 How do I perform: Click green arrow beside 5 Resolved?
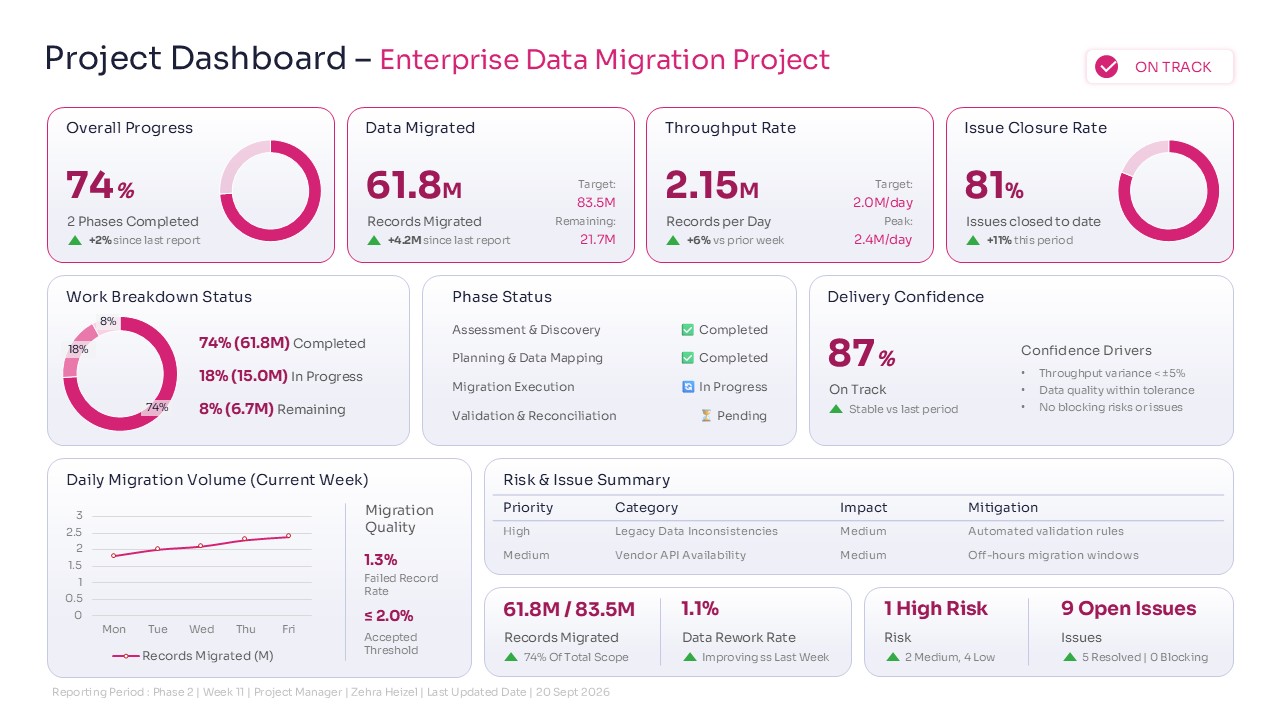coord(1069,657)
